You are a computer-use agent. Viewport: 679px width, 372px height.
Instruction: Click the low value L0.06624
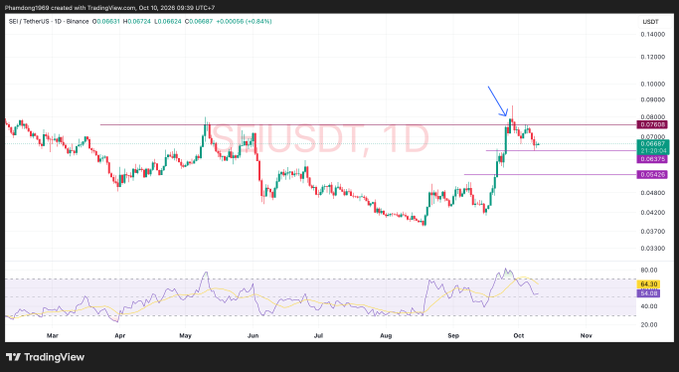coord(168,21)
